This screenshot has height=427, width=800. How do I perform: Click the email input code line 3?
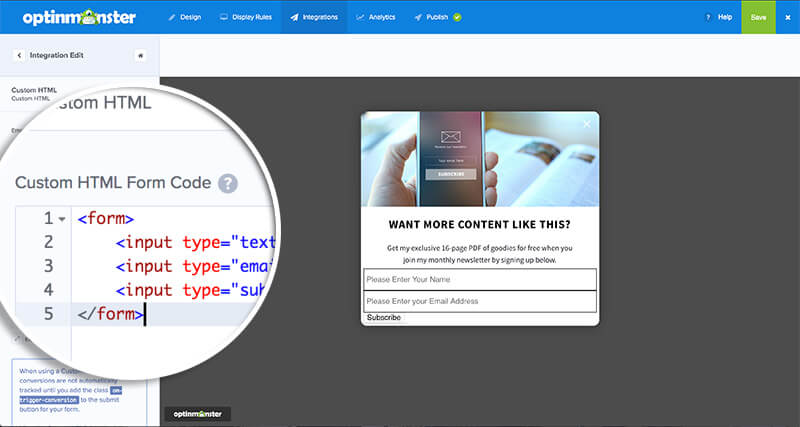coord(194,266)
